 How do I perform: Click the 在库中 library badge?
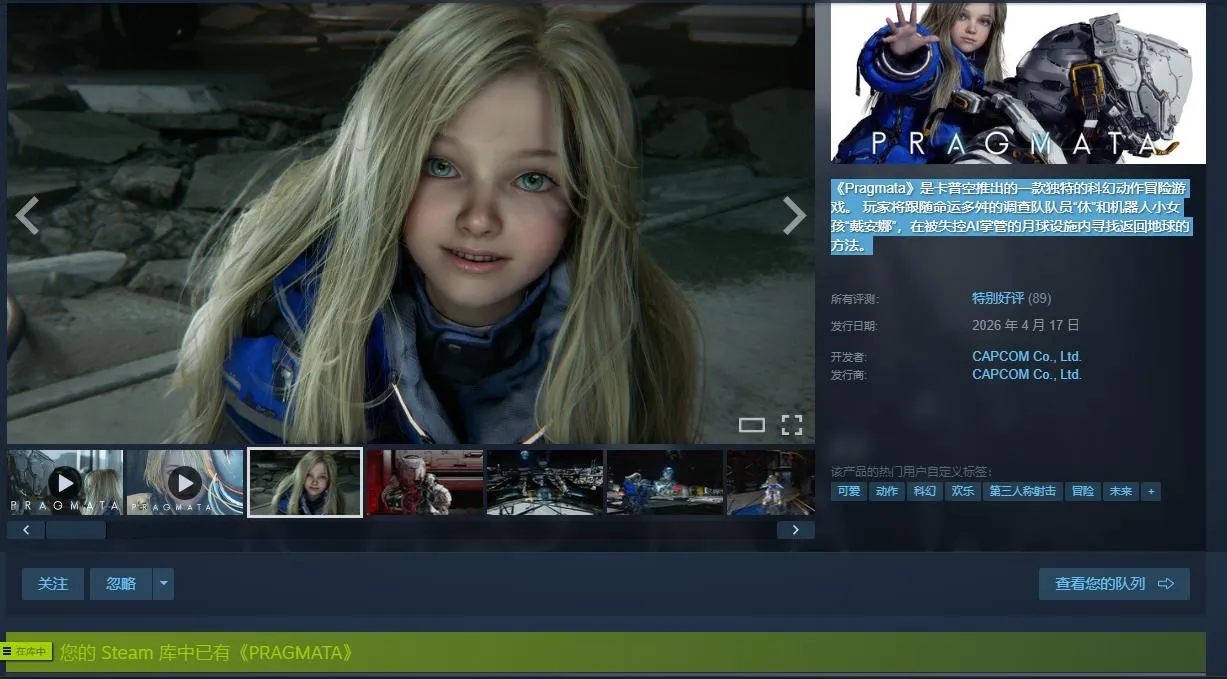[x=27, y=652]
